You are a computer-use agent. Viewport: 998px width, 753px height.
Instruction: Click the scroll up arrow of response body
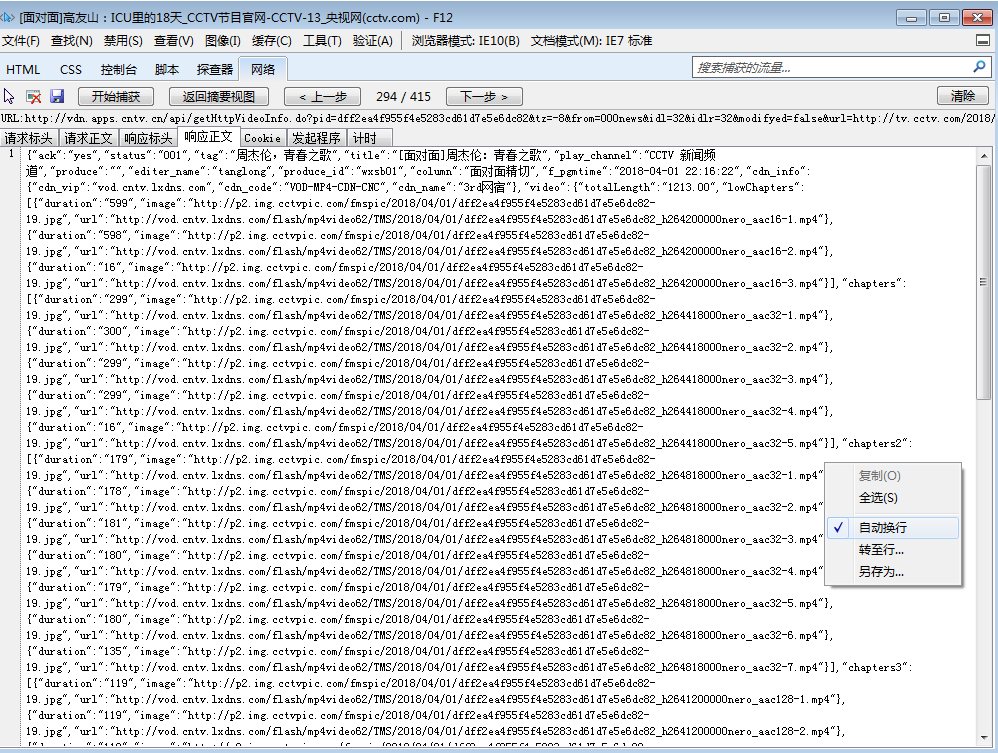pyautogui.click(x=983, y=156)
